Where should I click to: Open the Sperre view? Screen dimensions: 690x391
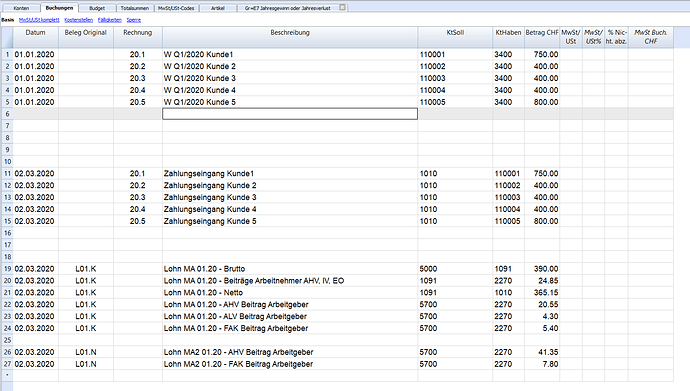tap(134, 20)
